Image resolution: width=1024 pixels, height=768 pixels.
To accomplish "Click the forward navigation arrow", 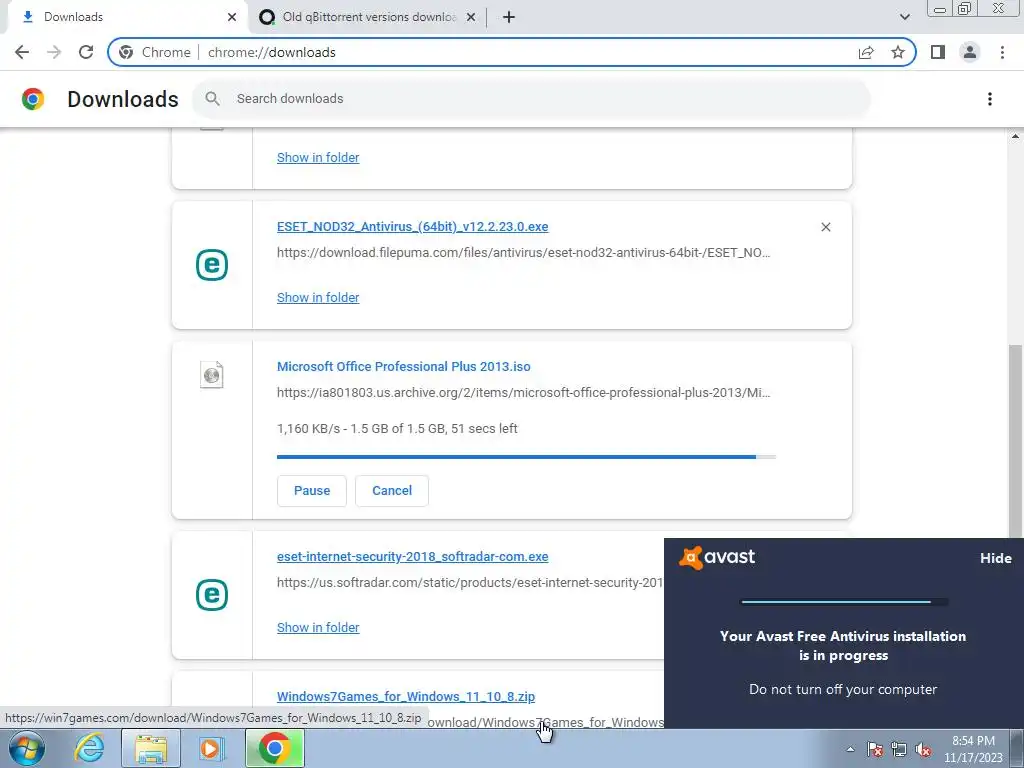I will pos(54,52).
